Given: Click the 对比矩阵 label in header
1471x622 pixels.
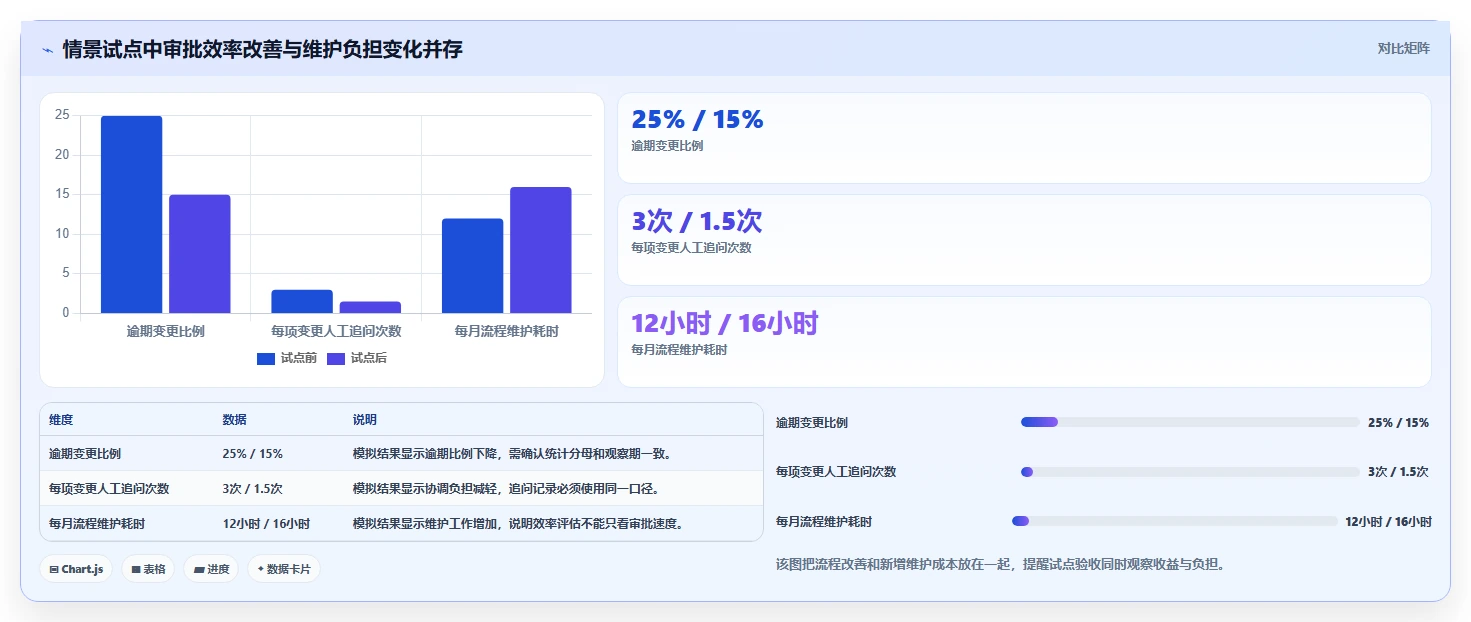Looking at the screenshot, I should (1403, 48).
